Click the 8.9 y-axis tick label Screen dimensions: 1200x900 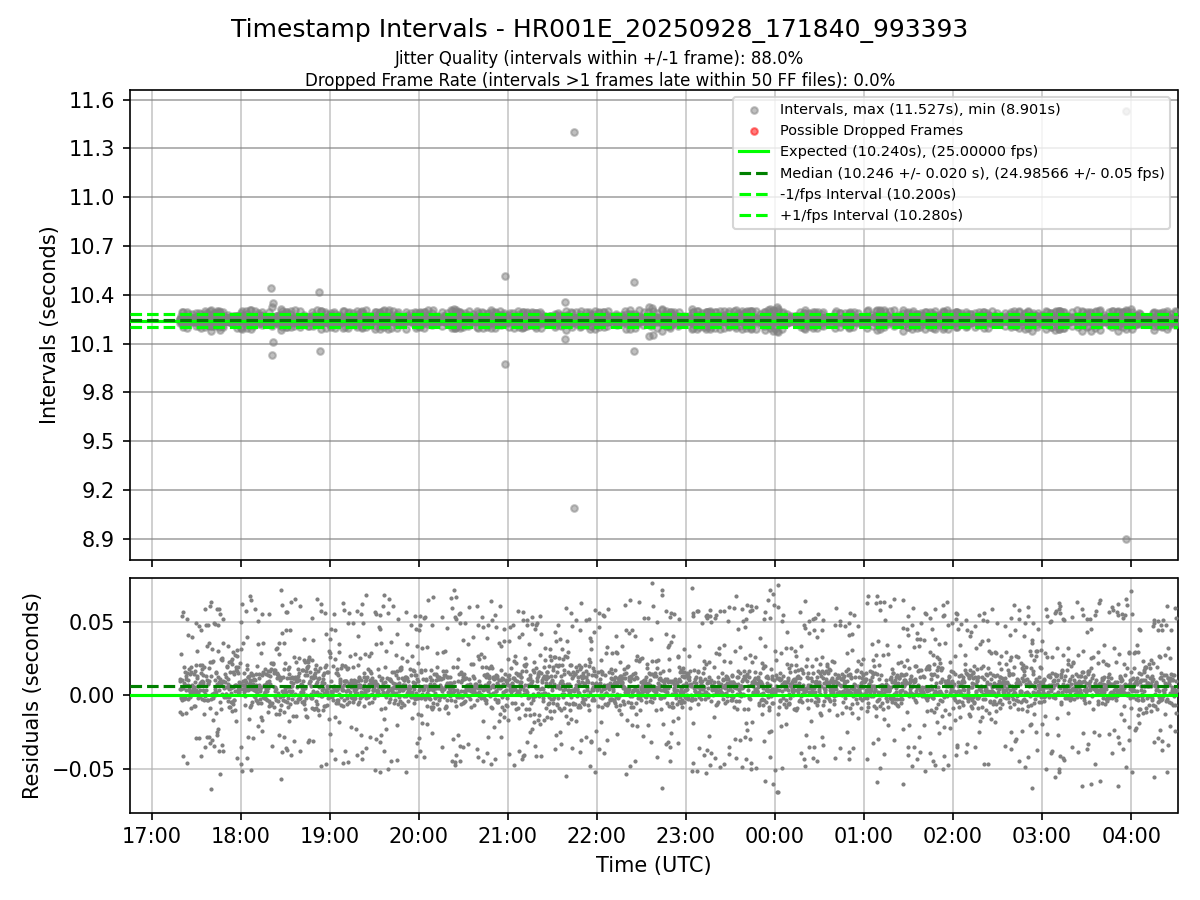pos(99,540)
